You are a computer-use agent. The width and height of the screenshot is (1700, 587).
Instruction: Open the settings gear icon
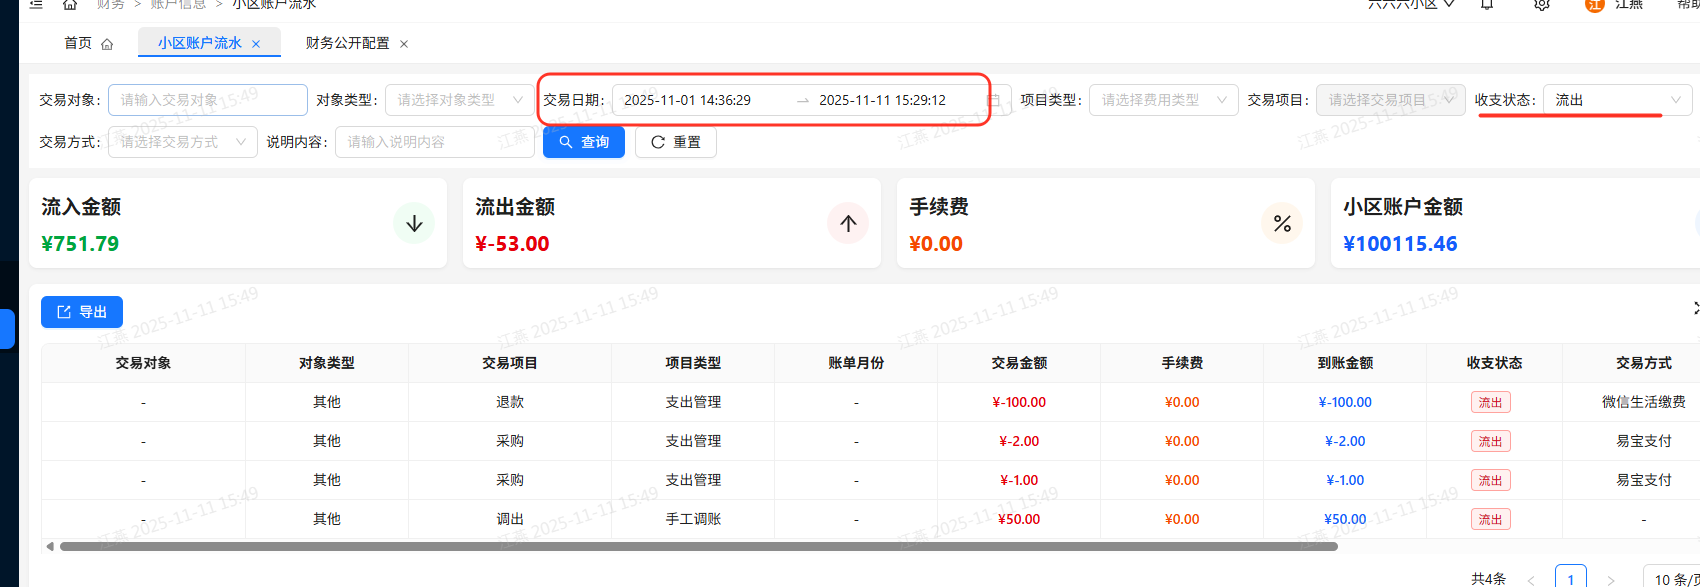1542,5
